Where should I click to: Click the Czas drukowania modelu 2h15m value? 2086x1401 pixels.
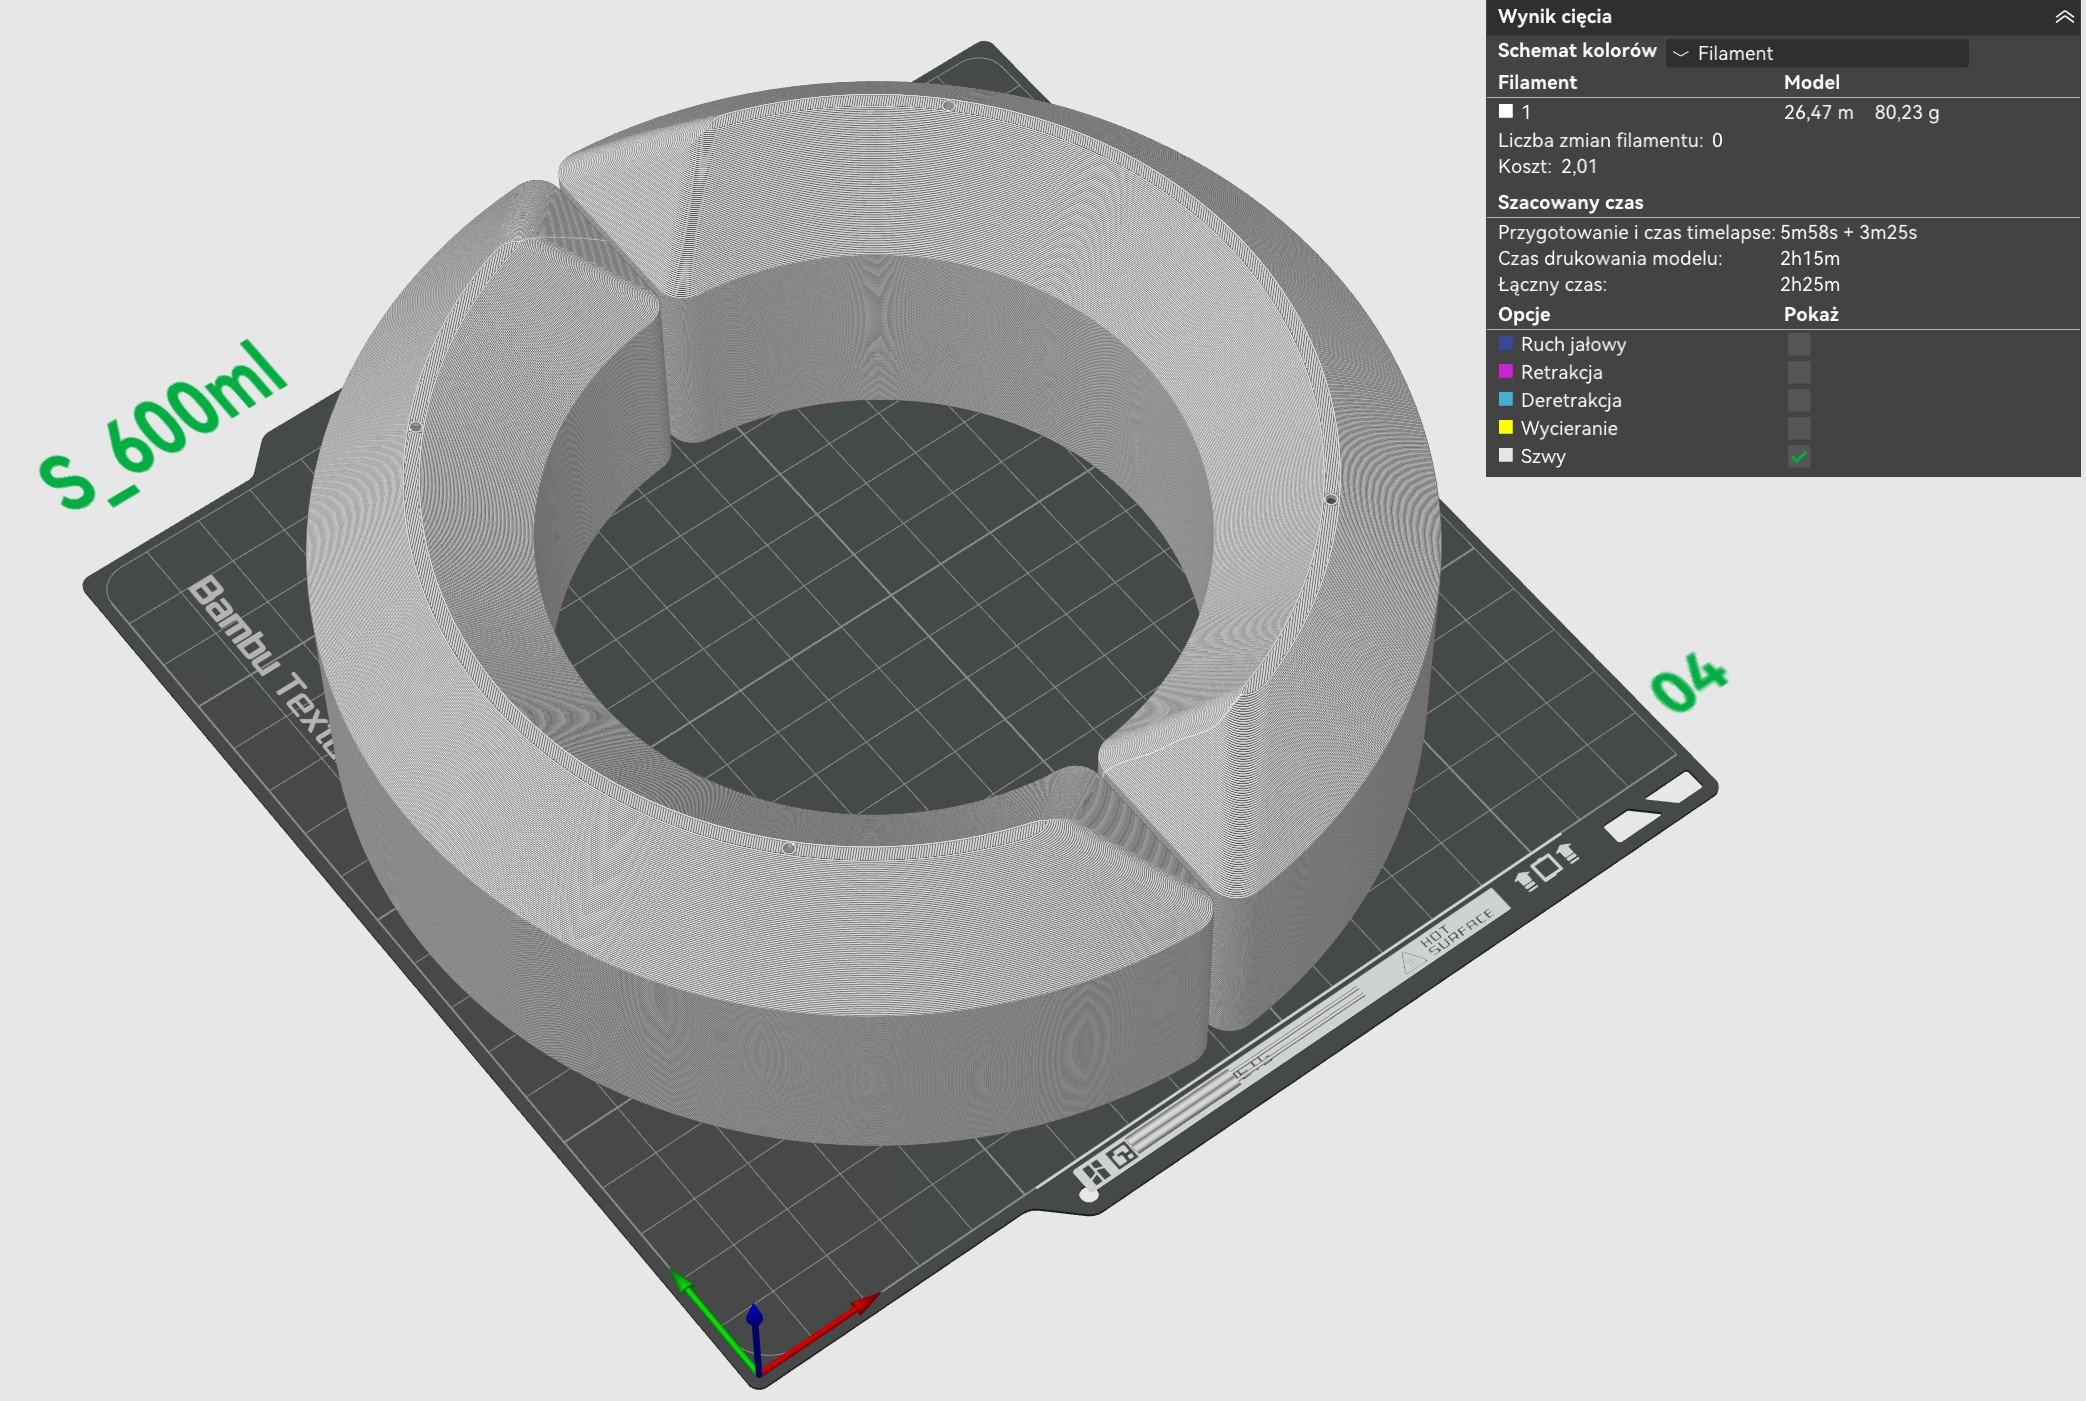click(x=1809, y=258)
